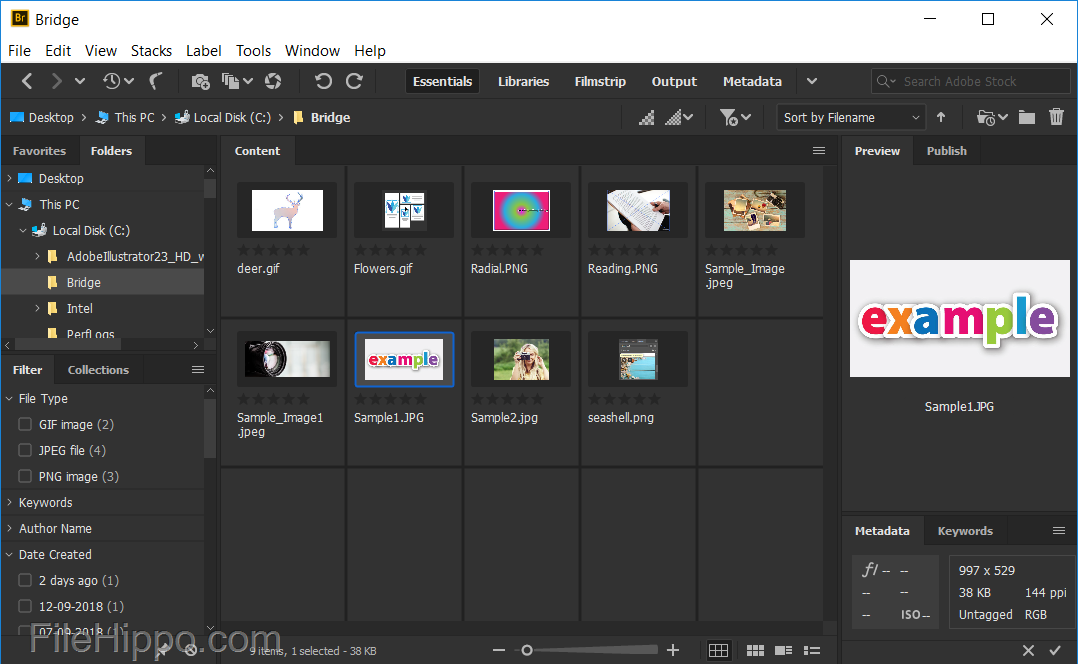Create a new folder
The image size is (1078, 664).
[x=1026, y=117]
